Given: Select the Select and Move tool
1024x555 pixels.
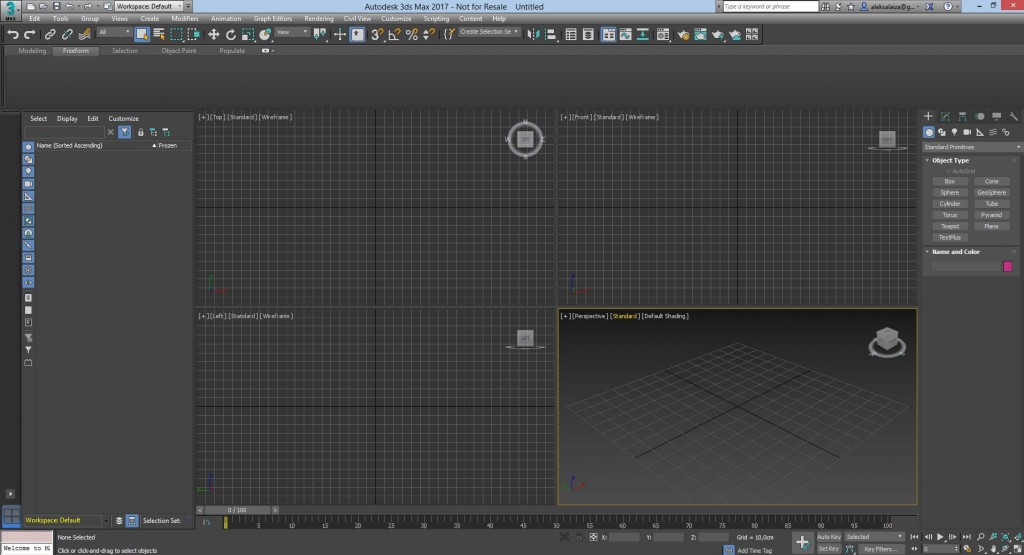Looking at the screenshot, I should (213, 34).
